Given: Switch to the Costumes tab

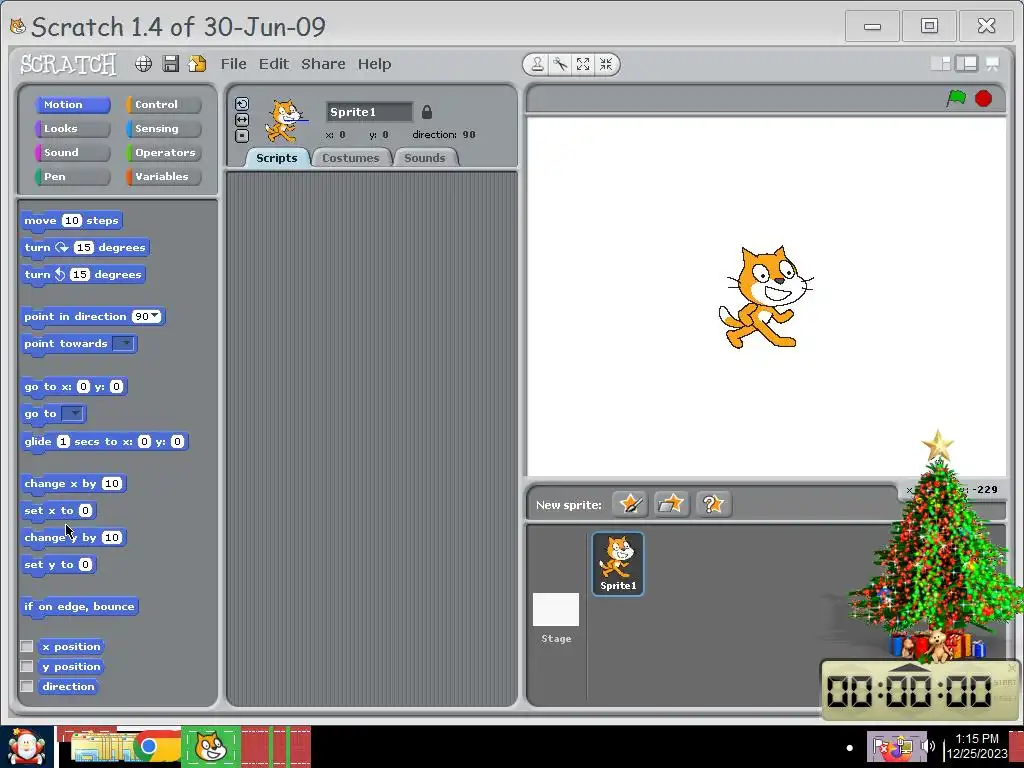Looking at the screenshot, I should click(351, 158).
